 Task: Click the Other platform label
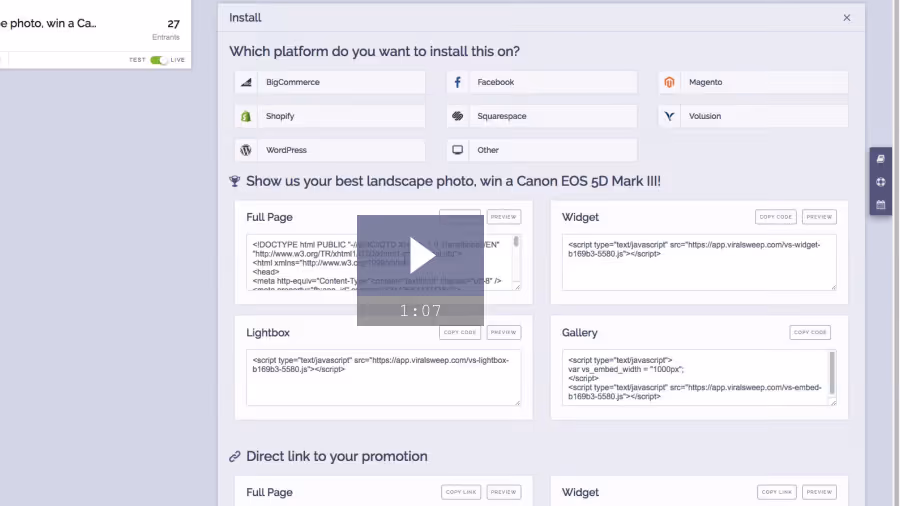[488, 150]
